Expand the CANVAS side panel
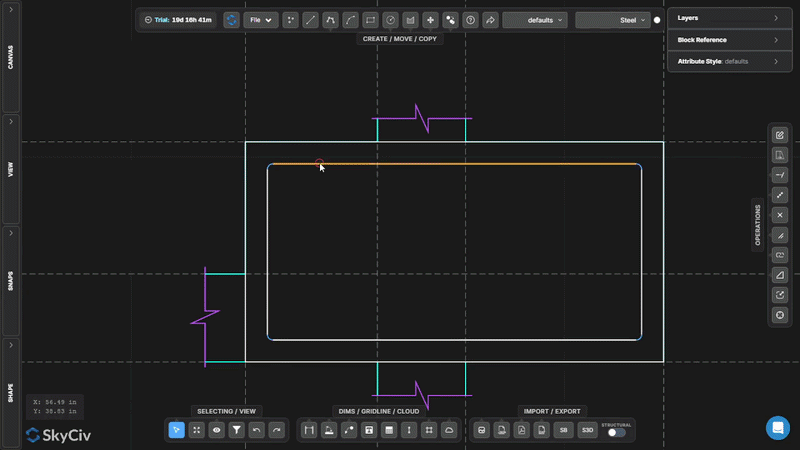The height and width of the screenshot is (450, 800). 11,57
